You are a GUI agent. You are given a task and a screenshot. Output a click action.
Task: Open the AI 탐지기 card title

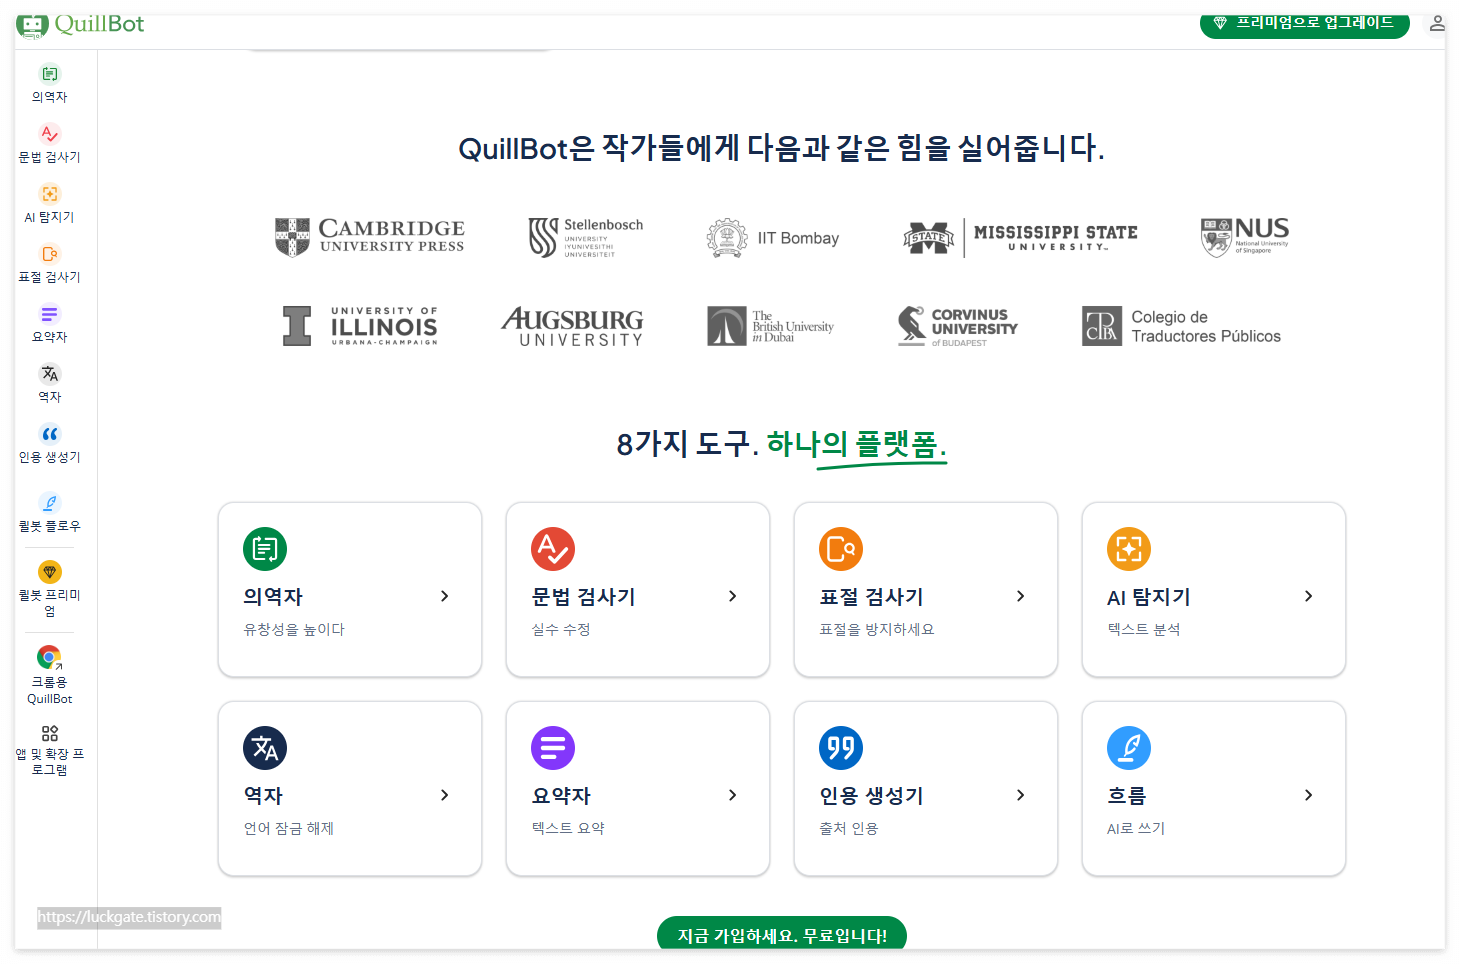coord(1148,597)
